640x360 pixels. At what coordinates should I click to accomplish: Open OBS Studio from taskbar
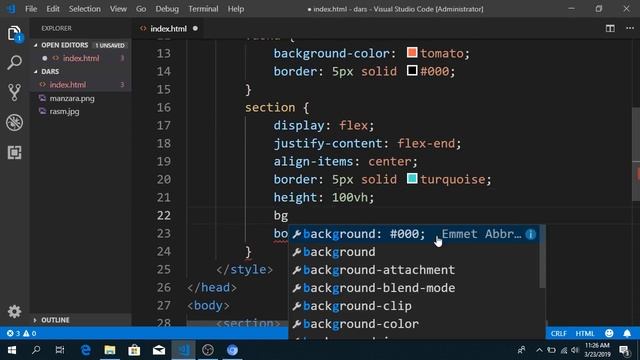click(x=208, y=350)
